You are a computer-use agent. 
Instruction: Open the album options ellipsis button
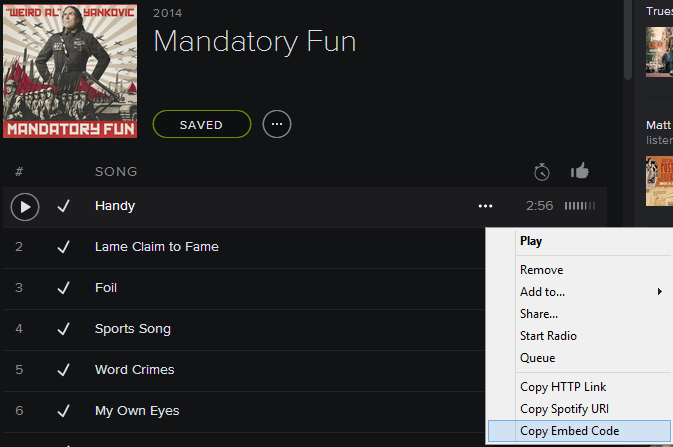[277, 124]
